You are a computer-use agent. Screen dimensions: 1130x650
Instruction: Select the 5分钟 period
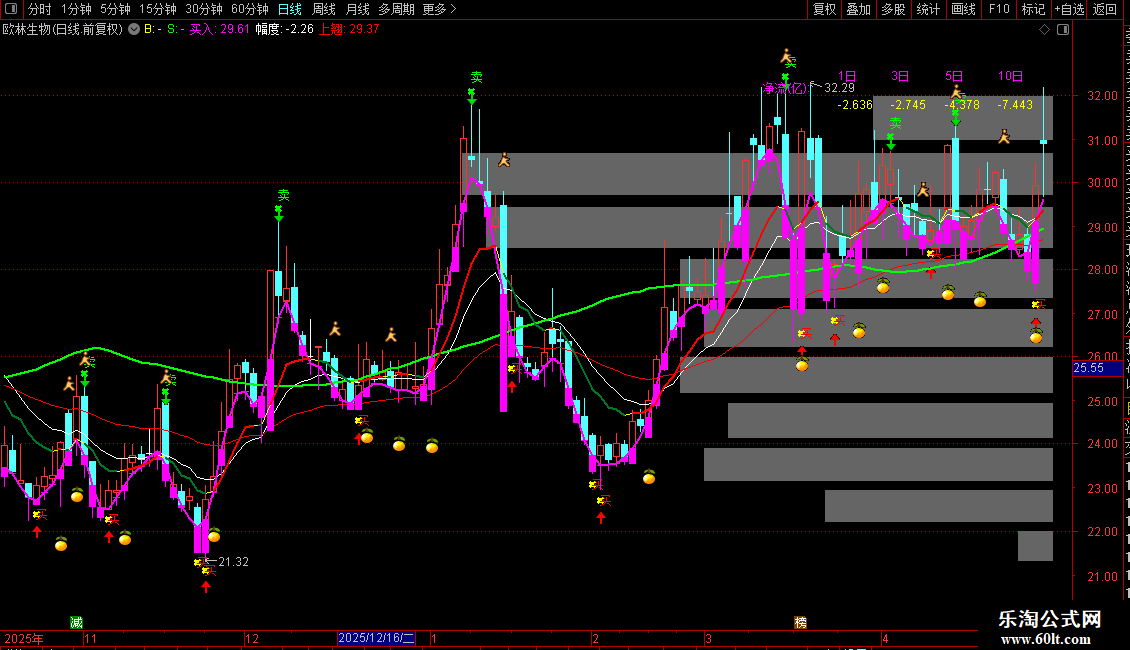tap(115, 9)
